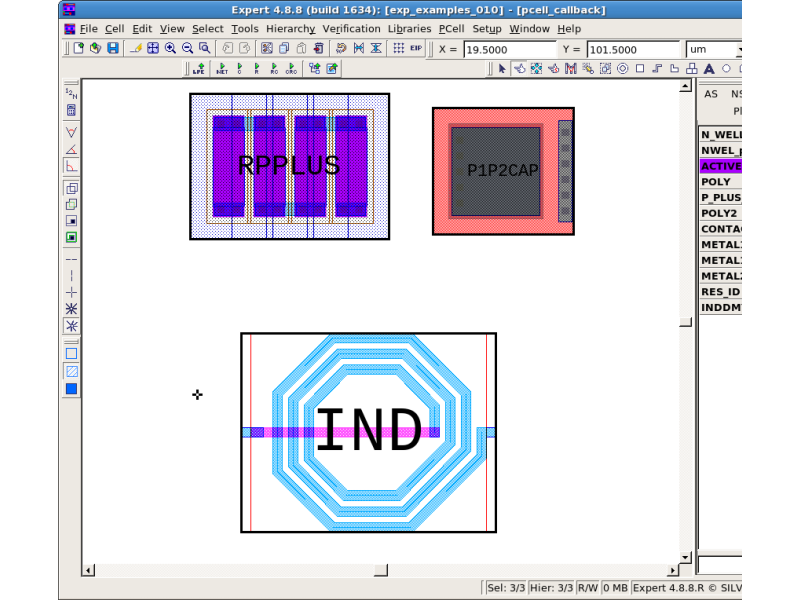Click the LPE extraction icon
This screenshot has height=600, width=800.
(198, 69)
